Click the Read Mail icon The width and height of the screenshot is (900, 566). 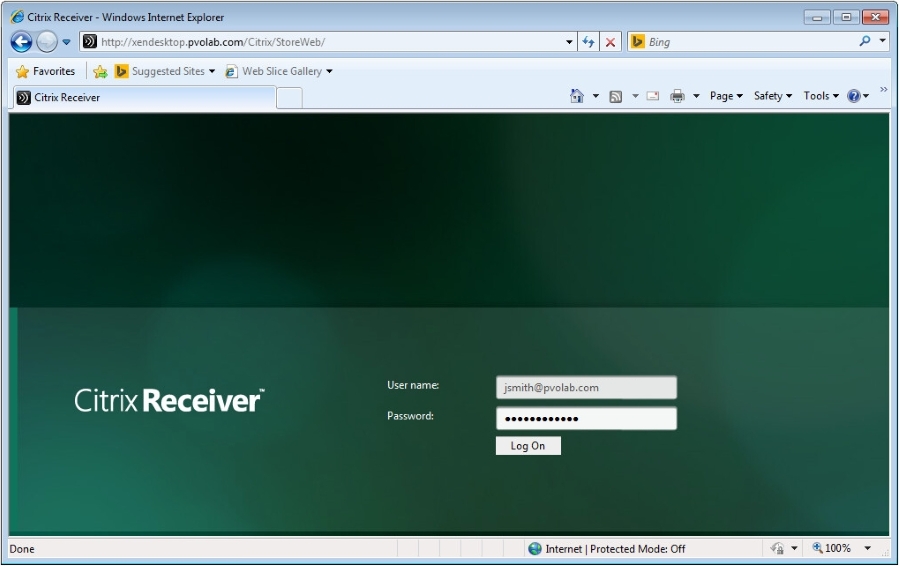point(653,96)
